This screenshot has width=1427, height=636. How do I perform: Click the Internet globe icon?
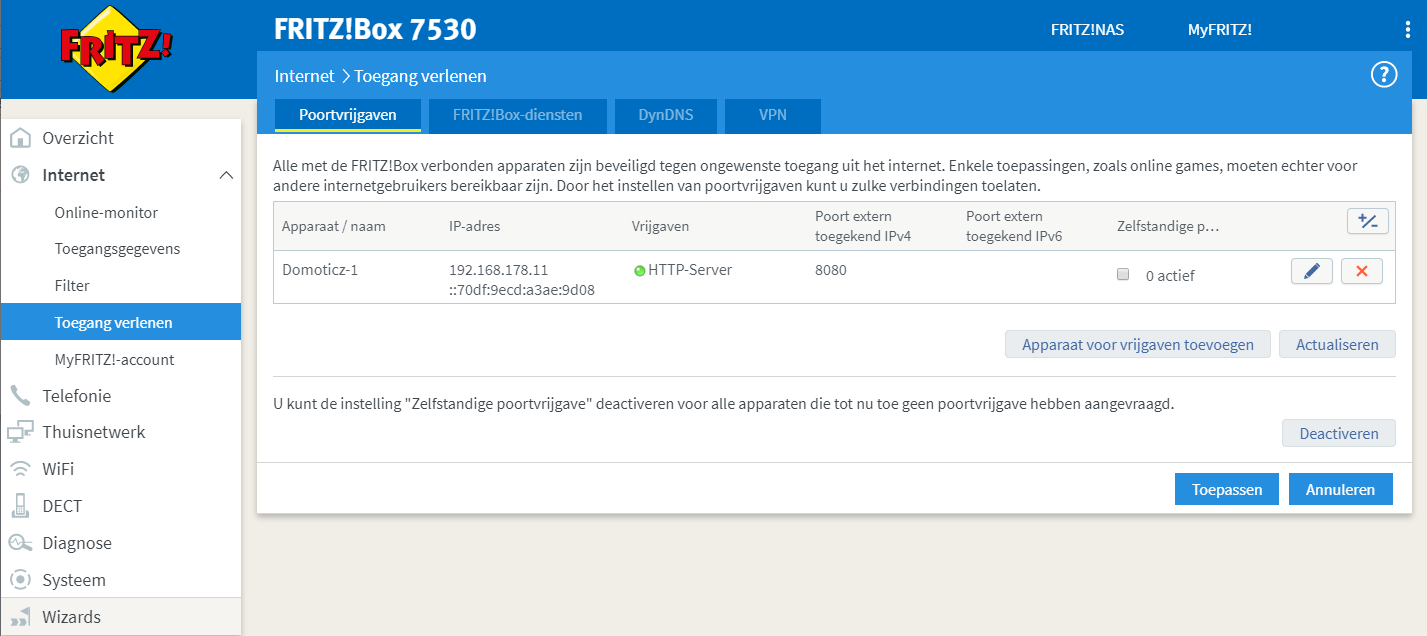20,175
